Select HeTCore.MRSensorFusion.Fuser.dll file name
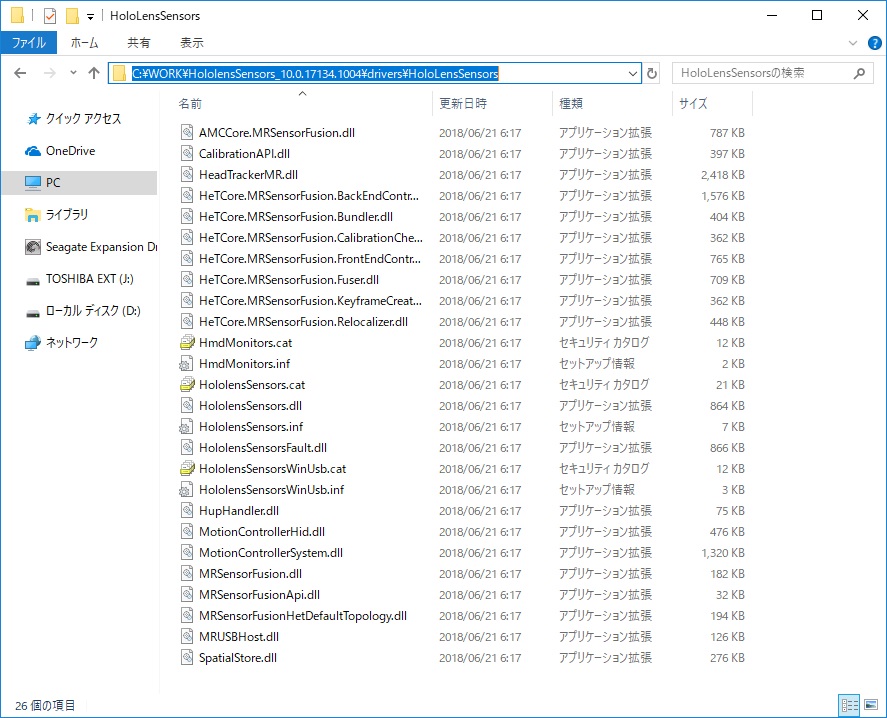The image size is (887, 718). click(x=289, y=280)
